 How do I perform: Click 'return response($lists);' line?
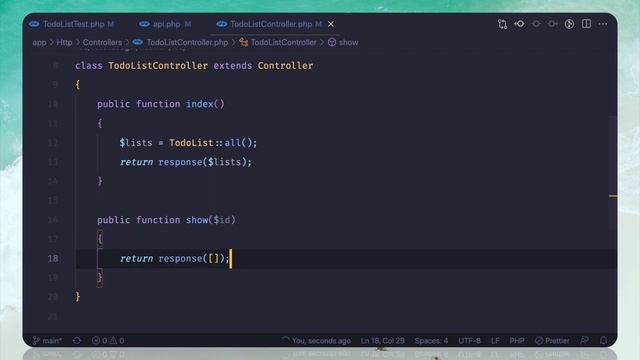coord(186,162)
